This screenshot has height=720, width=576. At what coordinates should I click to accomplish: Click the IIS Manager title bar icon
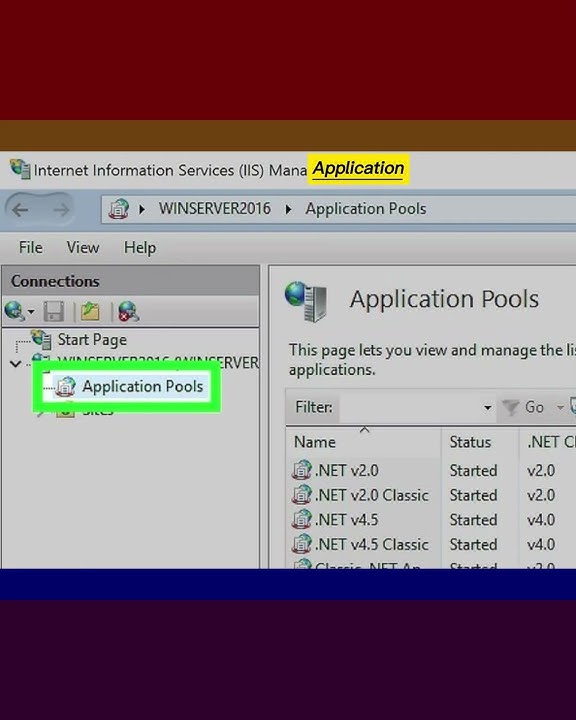point(20,169)
